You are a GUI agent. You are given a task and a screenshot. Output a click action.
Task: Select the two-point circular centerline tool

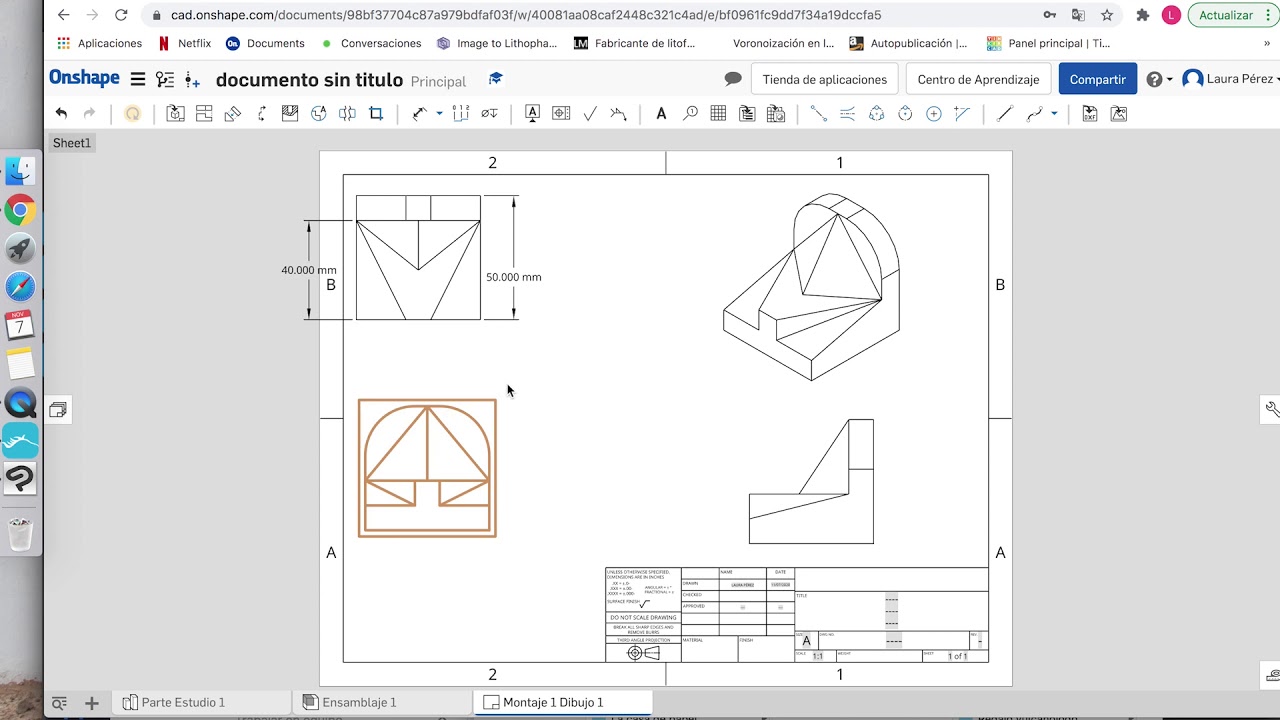coord(905,114)
